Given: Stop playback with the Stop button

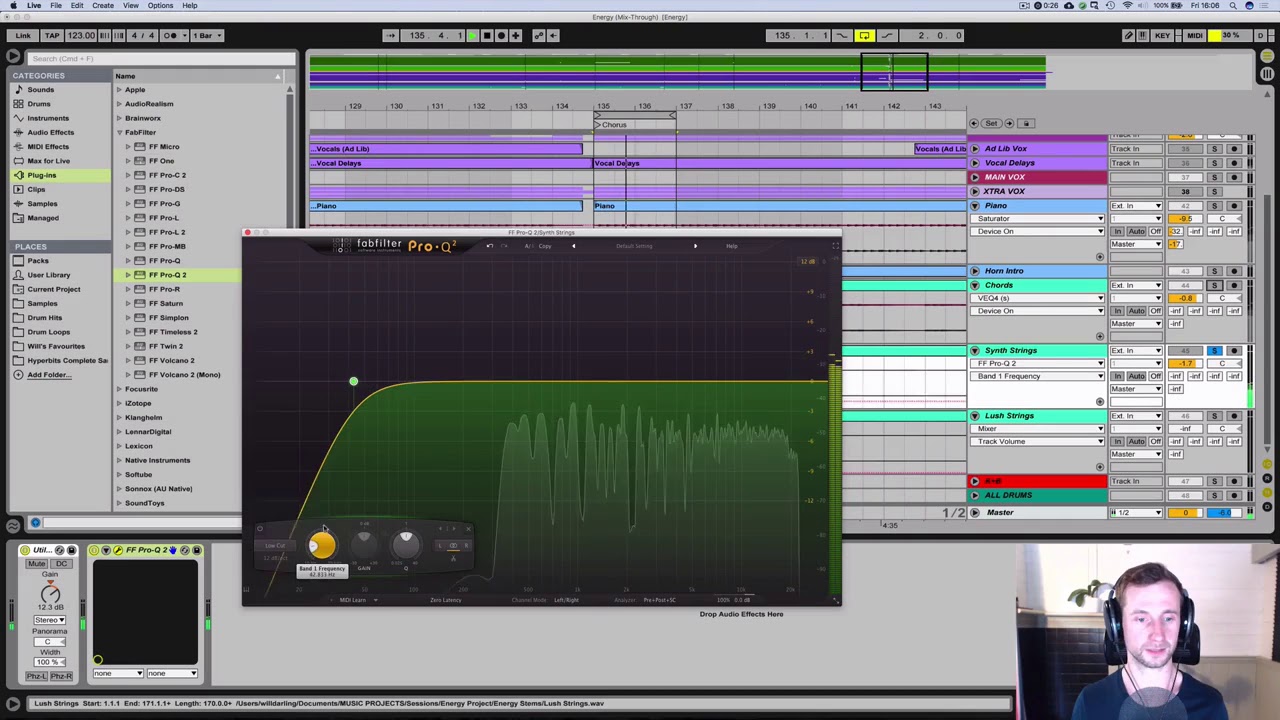Looking at the screenshot, I should pos(487,35).
